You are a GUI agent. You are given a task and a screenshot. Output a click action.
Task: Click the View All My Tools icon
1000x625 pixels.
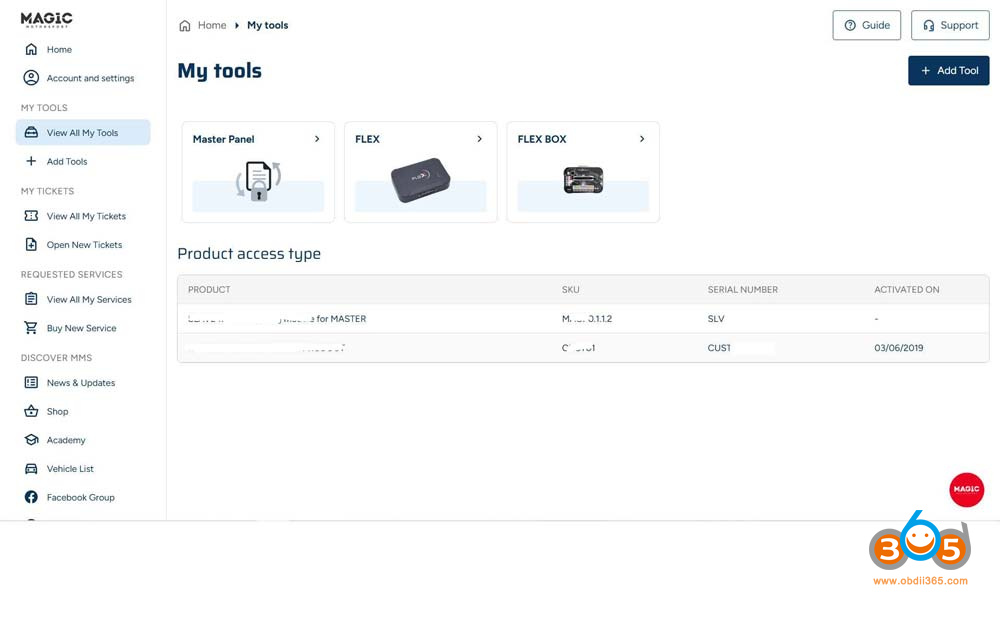point(31,133)
